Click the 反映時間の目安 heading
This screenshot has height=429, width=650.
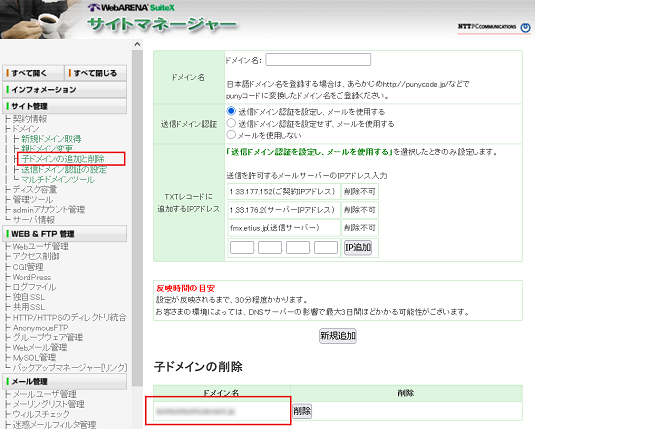pyautogui.click(x=185, y=288)
